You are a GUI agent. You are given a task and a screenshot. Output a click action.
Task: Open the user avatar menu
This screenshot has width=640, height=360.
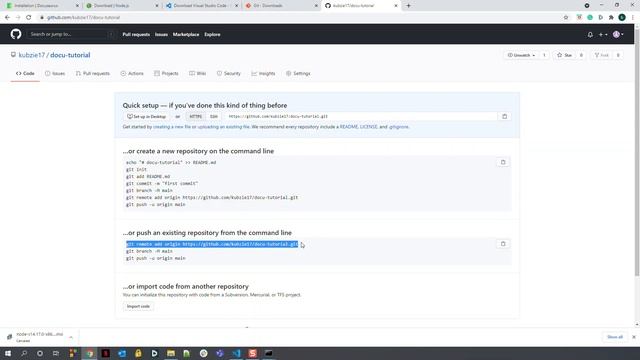618,35
